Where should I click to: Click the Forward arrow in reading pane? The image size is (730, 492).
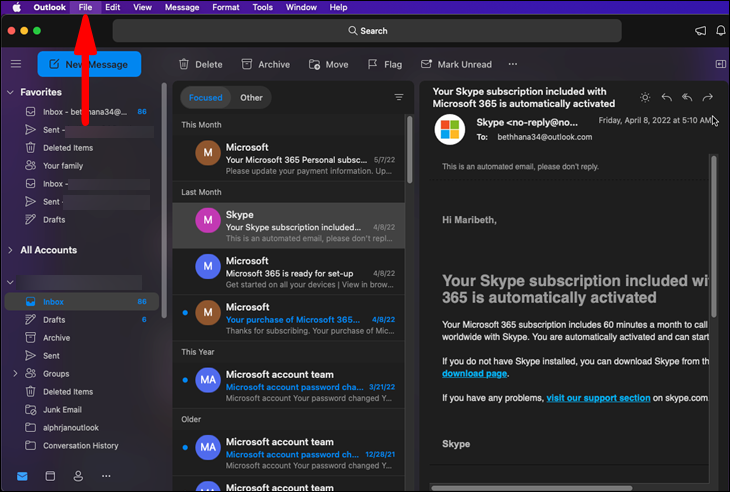tap(708, 97)
